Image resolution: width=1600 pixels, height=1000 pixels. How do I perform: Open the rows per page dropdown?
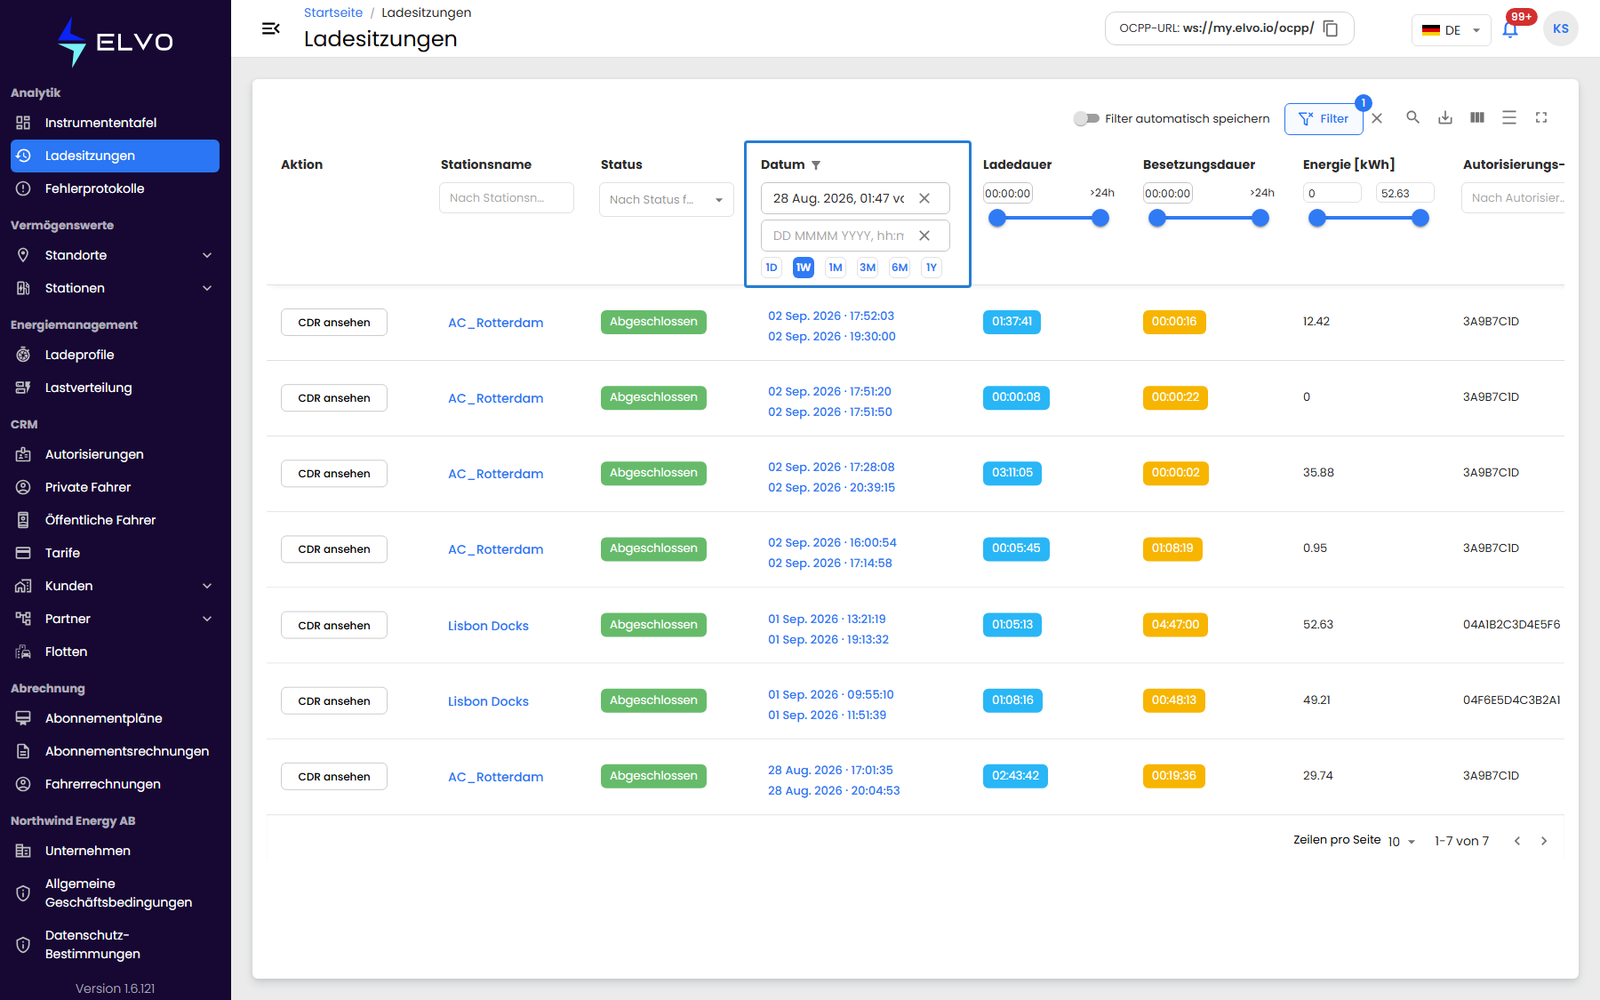point(1401,841)
